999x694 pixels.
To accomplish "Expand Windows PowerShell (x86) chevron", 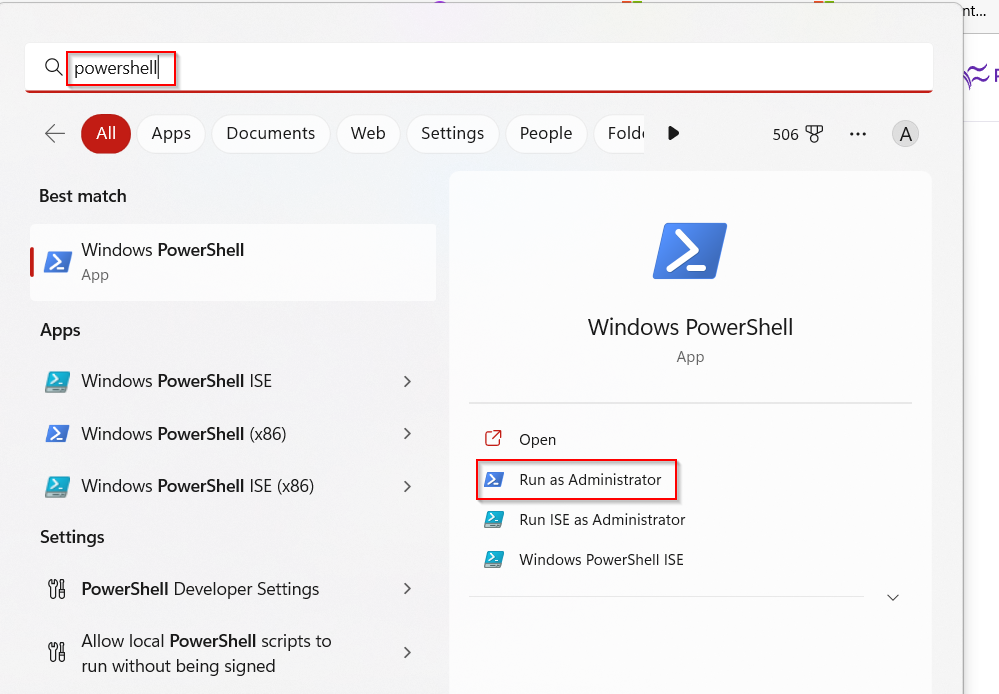I will click(x=407, y=434).
